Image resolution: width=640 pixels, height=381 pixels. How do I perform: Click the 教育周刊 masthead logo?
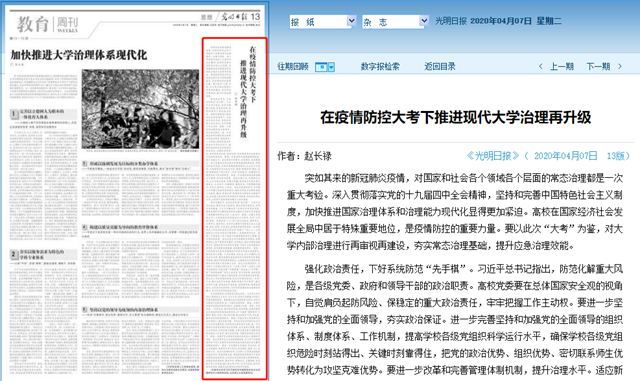[x=47, y=25]
